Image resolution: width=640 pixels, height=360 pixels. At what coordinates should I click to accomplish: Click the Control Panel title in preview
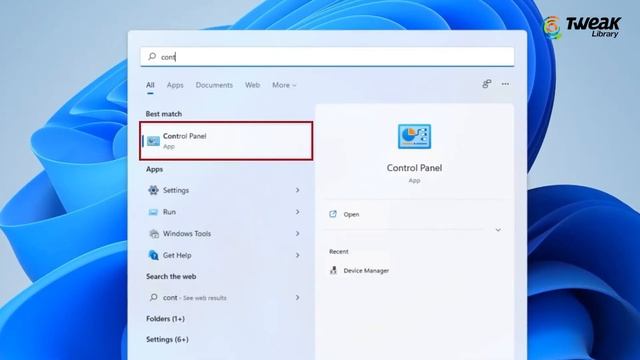(x=414, y=168)
